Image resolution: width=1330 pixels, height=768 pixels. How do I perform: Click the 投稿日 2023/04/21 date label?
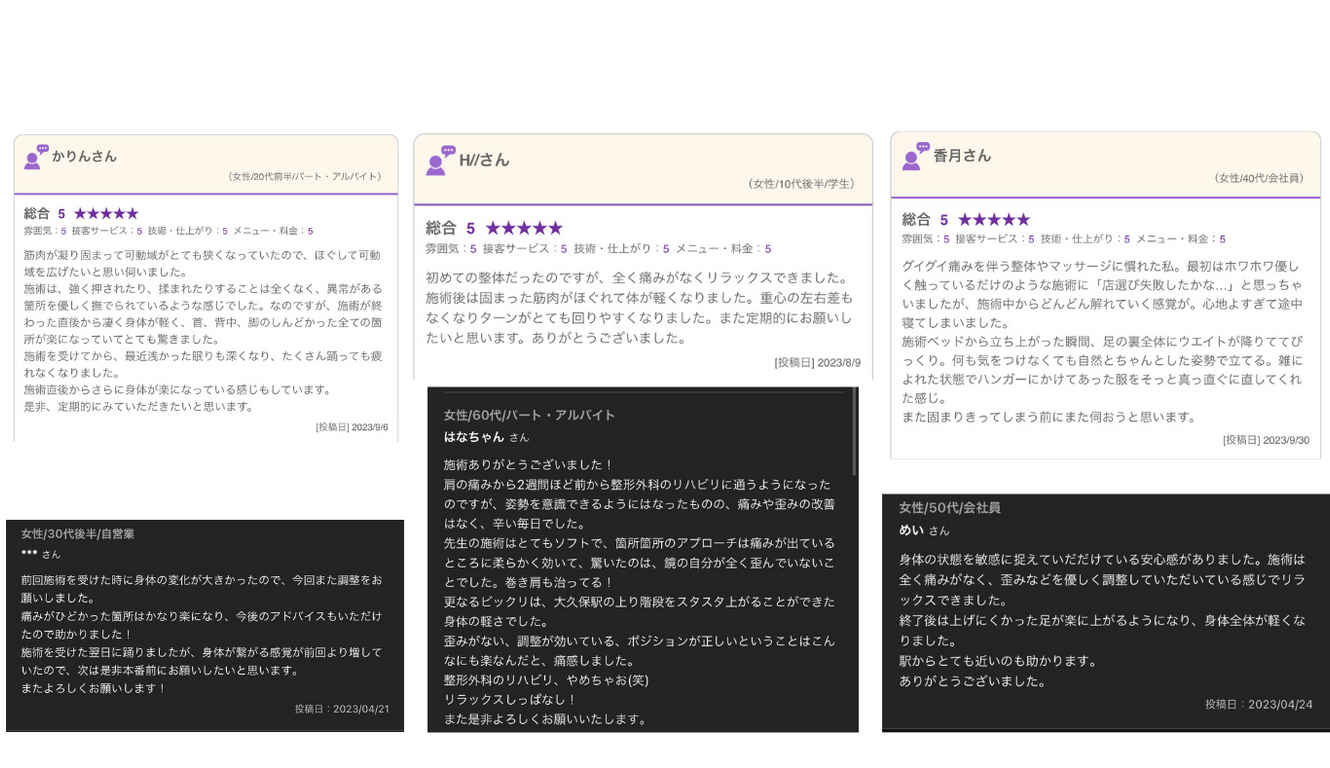click(x=342, y=708)
